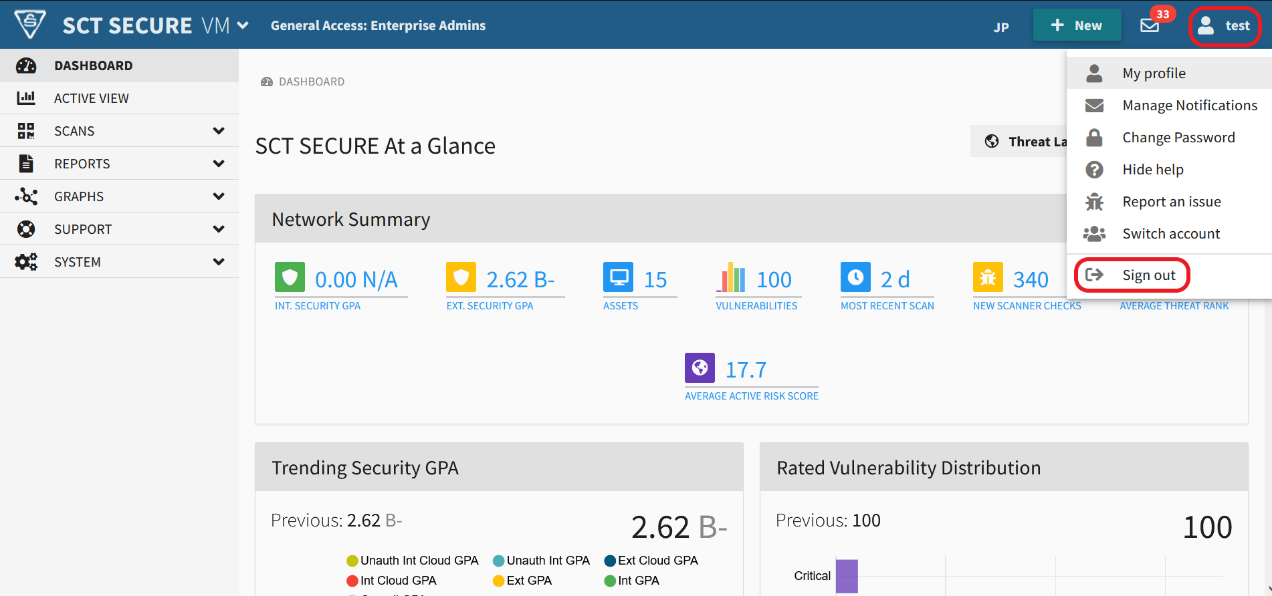Expand the System sidebar section chevron
The height and width of the screenshot is (596, 1272).
pos(219,262)
